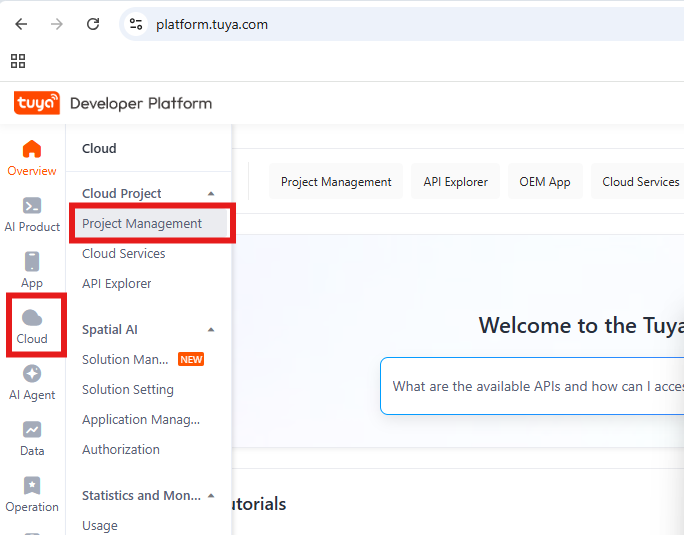Open Usage menu item
The height and width of the screenshot is (535, 684).
pyautogui.click(x=100, y=525)
